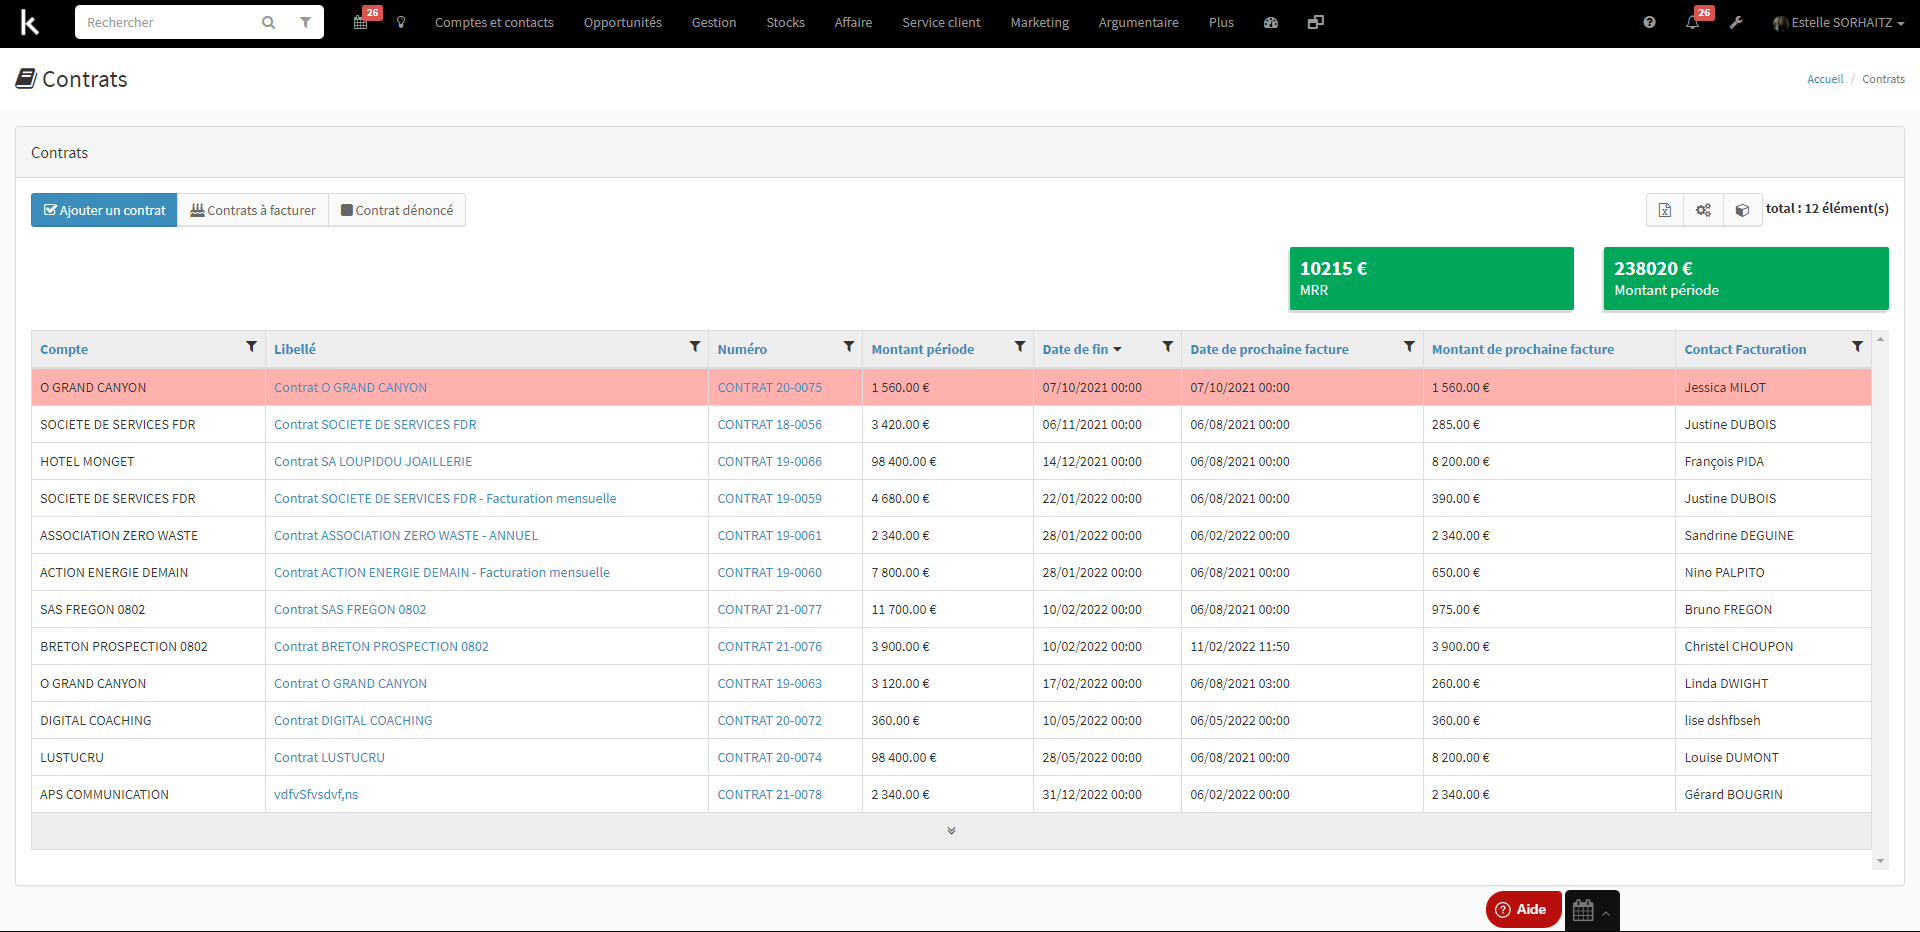Expand more rows with double chevron
Viewport: 1920px width, 932px height.
(951, 831)
